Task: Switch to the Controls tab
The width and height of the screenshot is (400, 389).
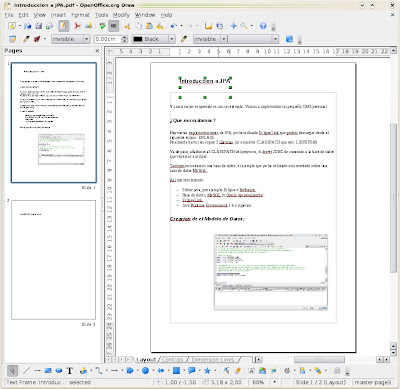Action: pyautogui.click(x=173, y=360)
